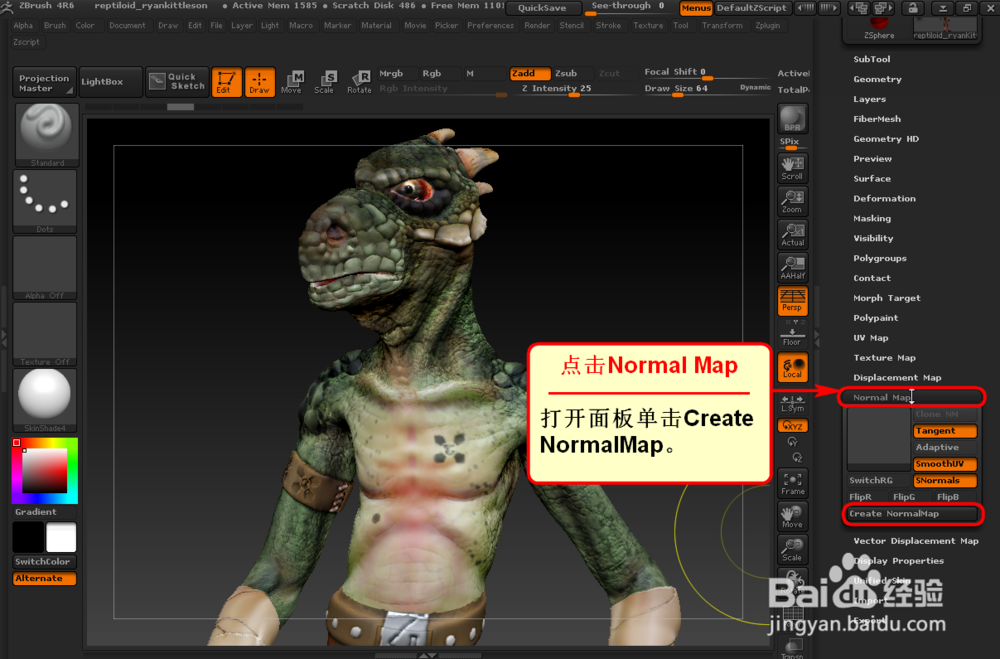The height and width of the screenshot is (659, 1000).
Task: Click the Zoom canvas icon
Action: [793, 201]
